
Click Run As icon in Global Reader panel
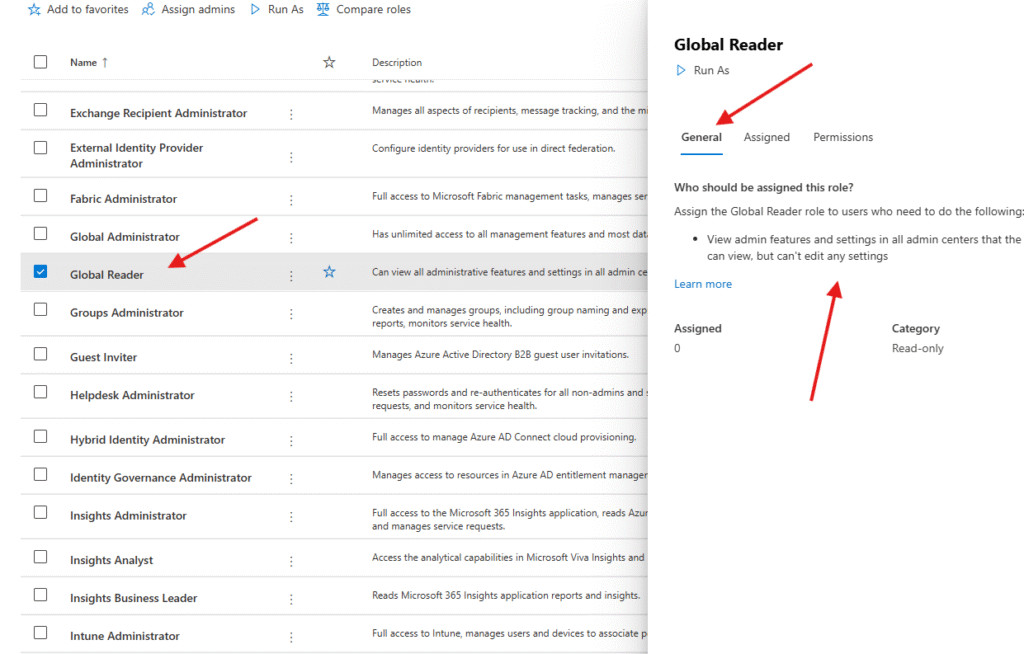tap(681, 71)
